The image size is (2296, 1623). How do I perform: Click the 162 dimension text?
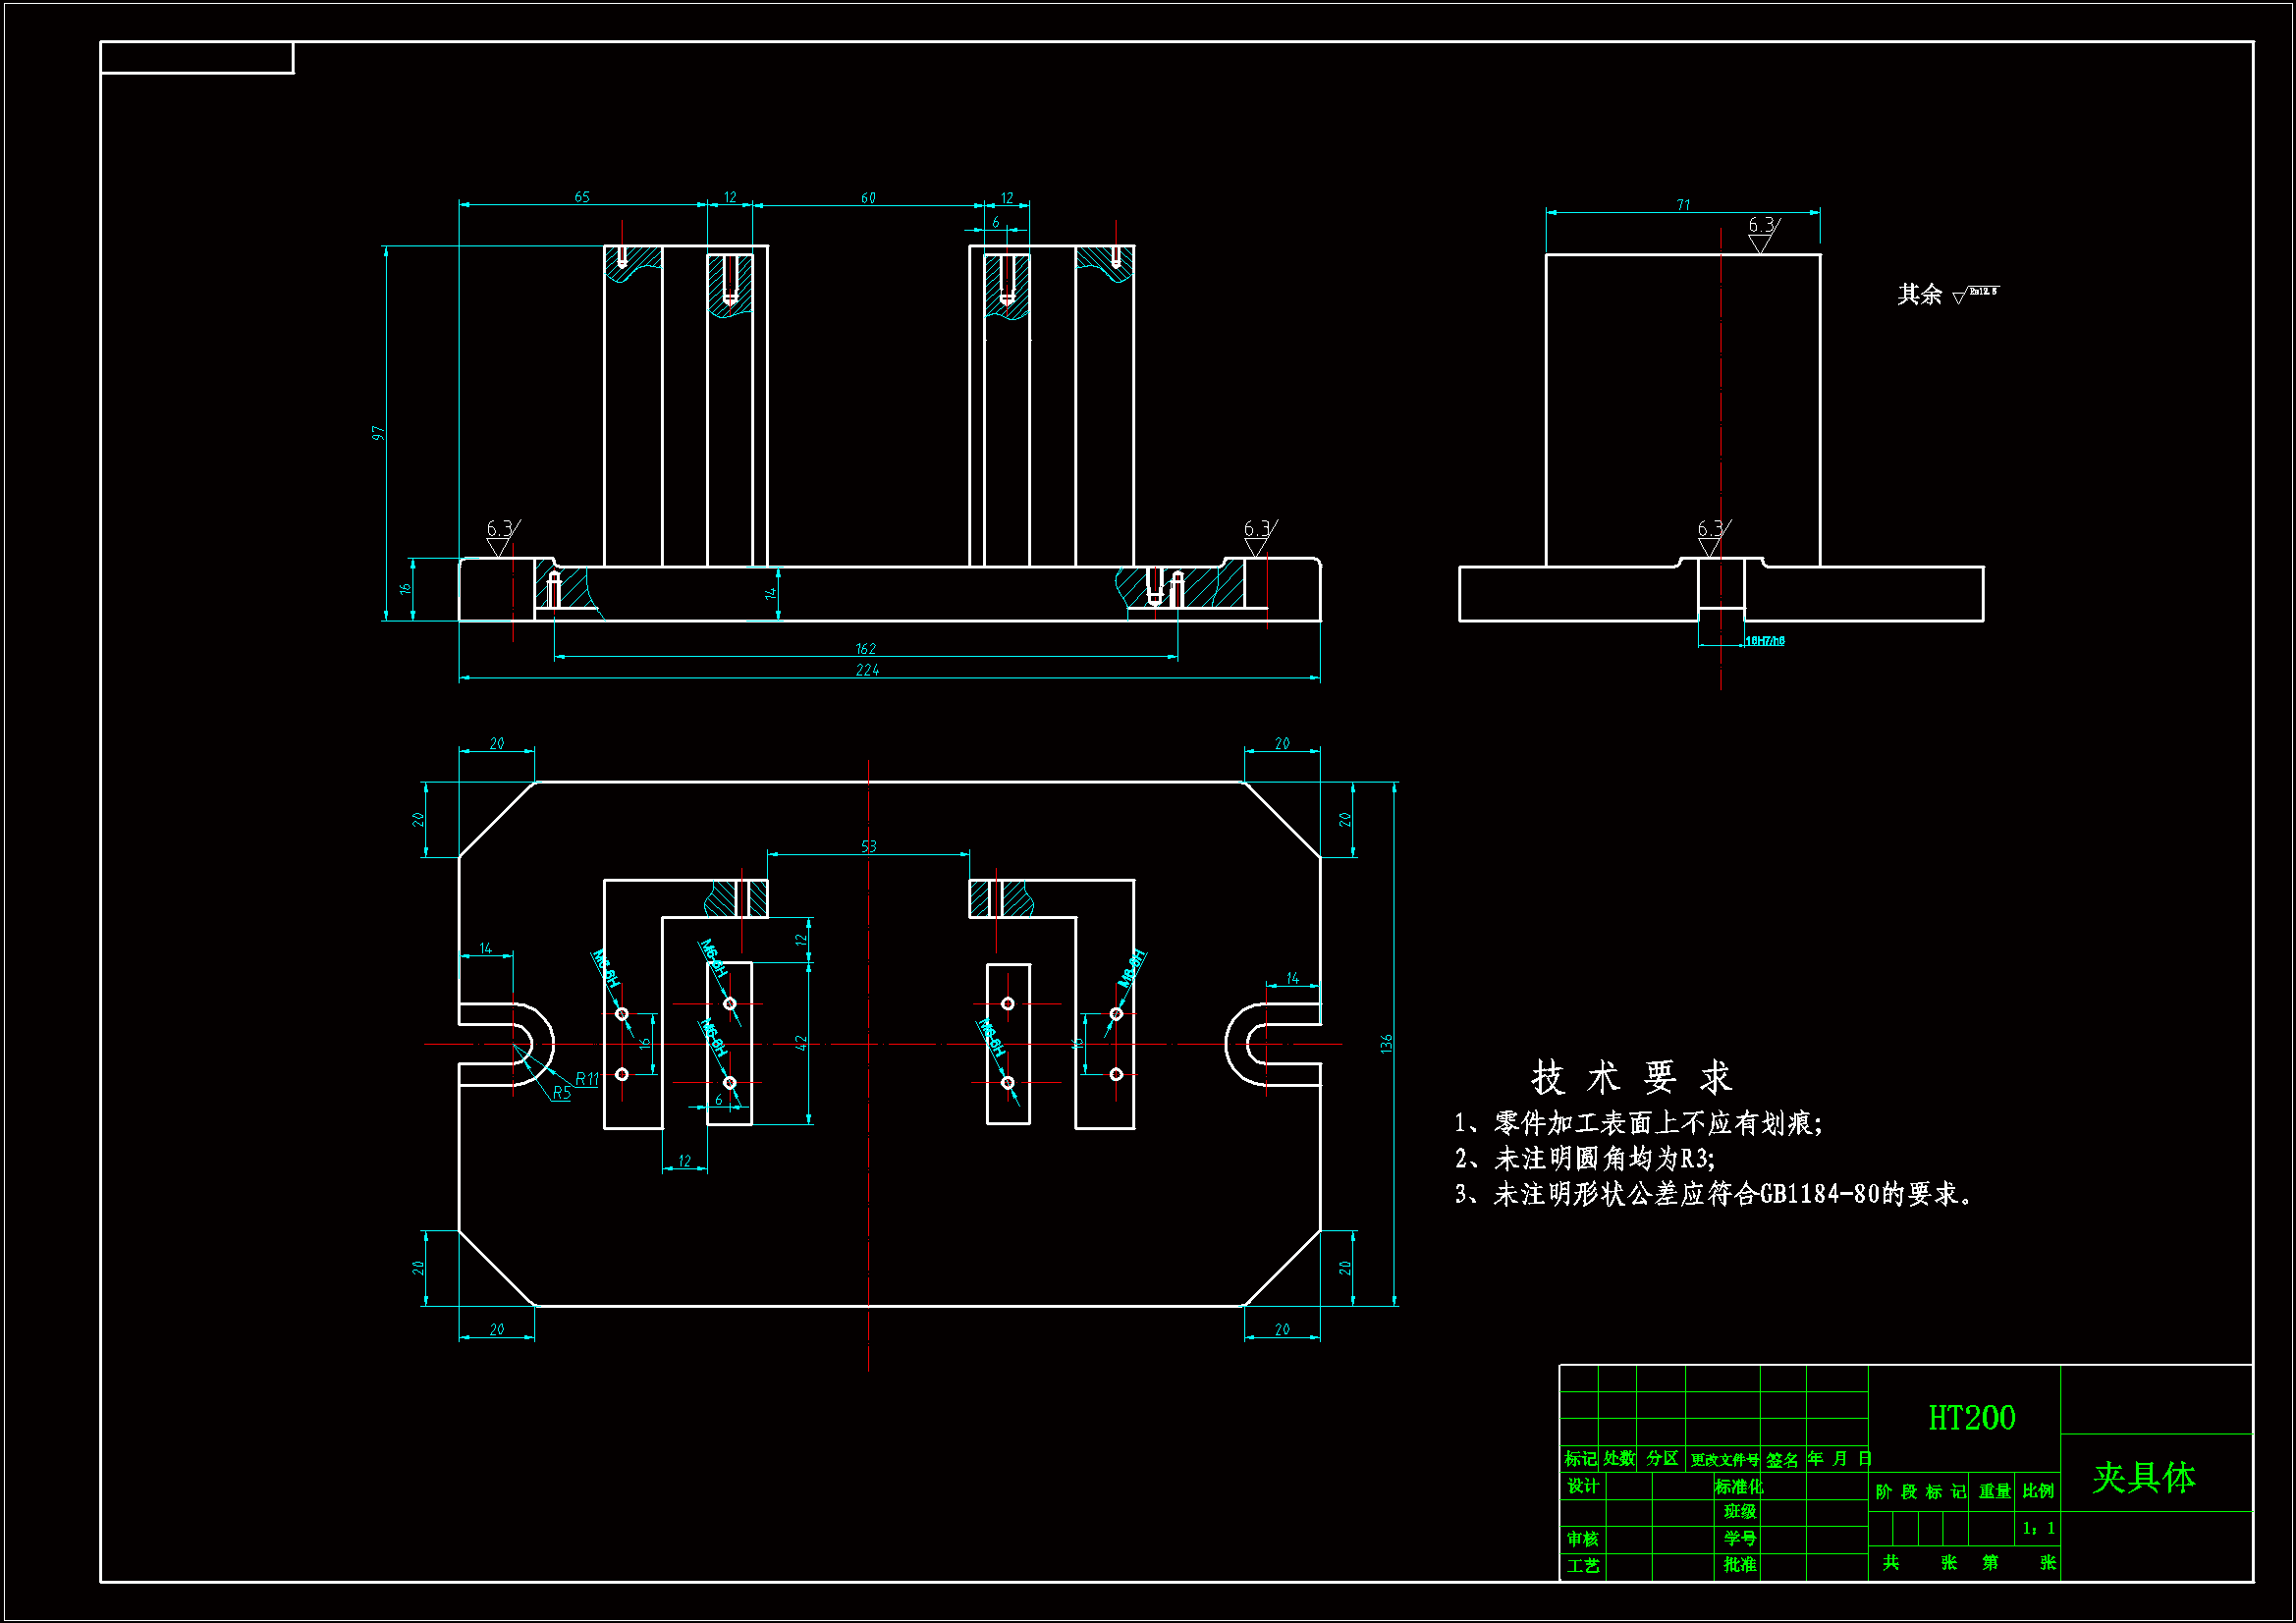click(x=865, y=649)
